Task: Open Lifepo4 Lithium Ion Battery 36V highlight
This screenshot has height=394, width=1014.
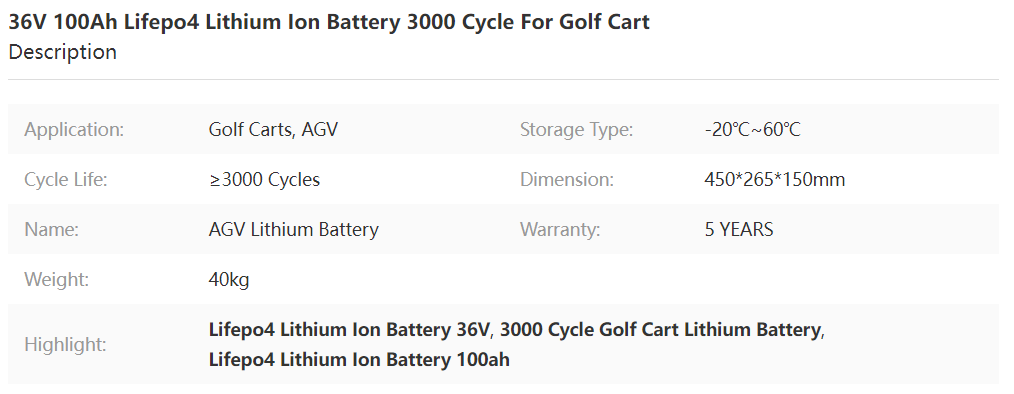Action: point(350,330)
